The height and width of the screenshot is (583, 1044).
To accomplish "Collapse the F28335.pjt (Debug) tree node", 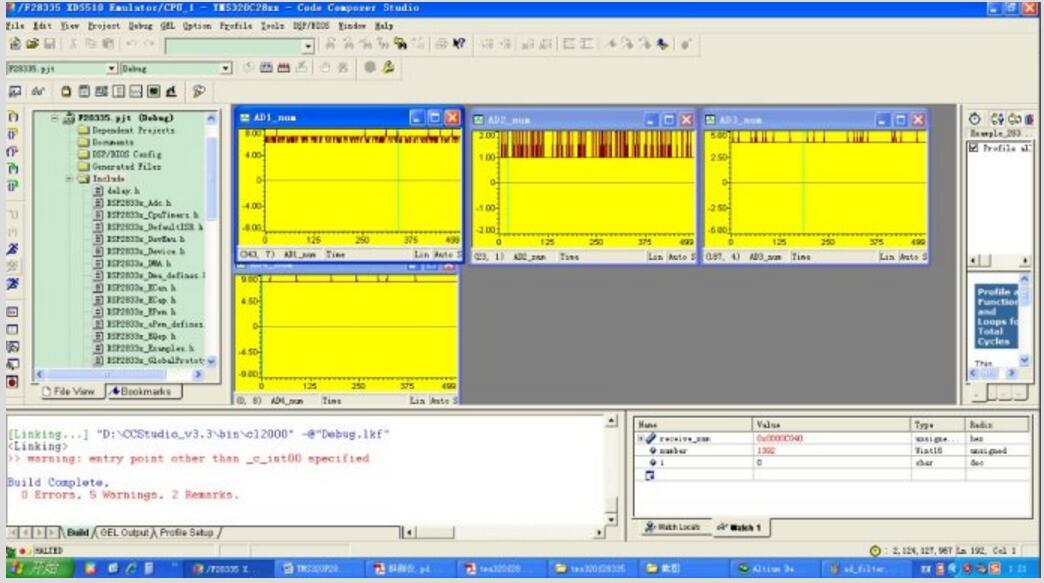I will 55,118.
